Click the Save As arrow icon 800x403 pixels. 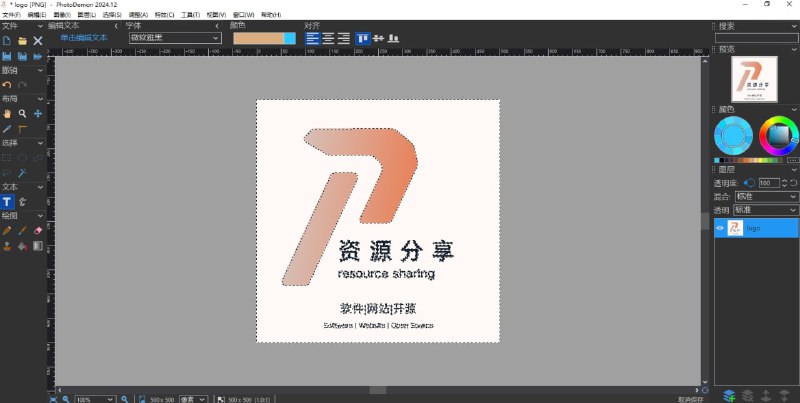point(38,56)
